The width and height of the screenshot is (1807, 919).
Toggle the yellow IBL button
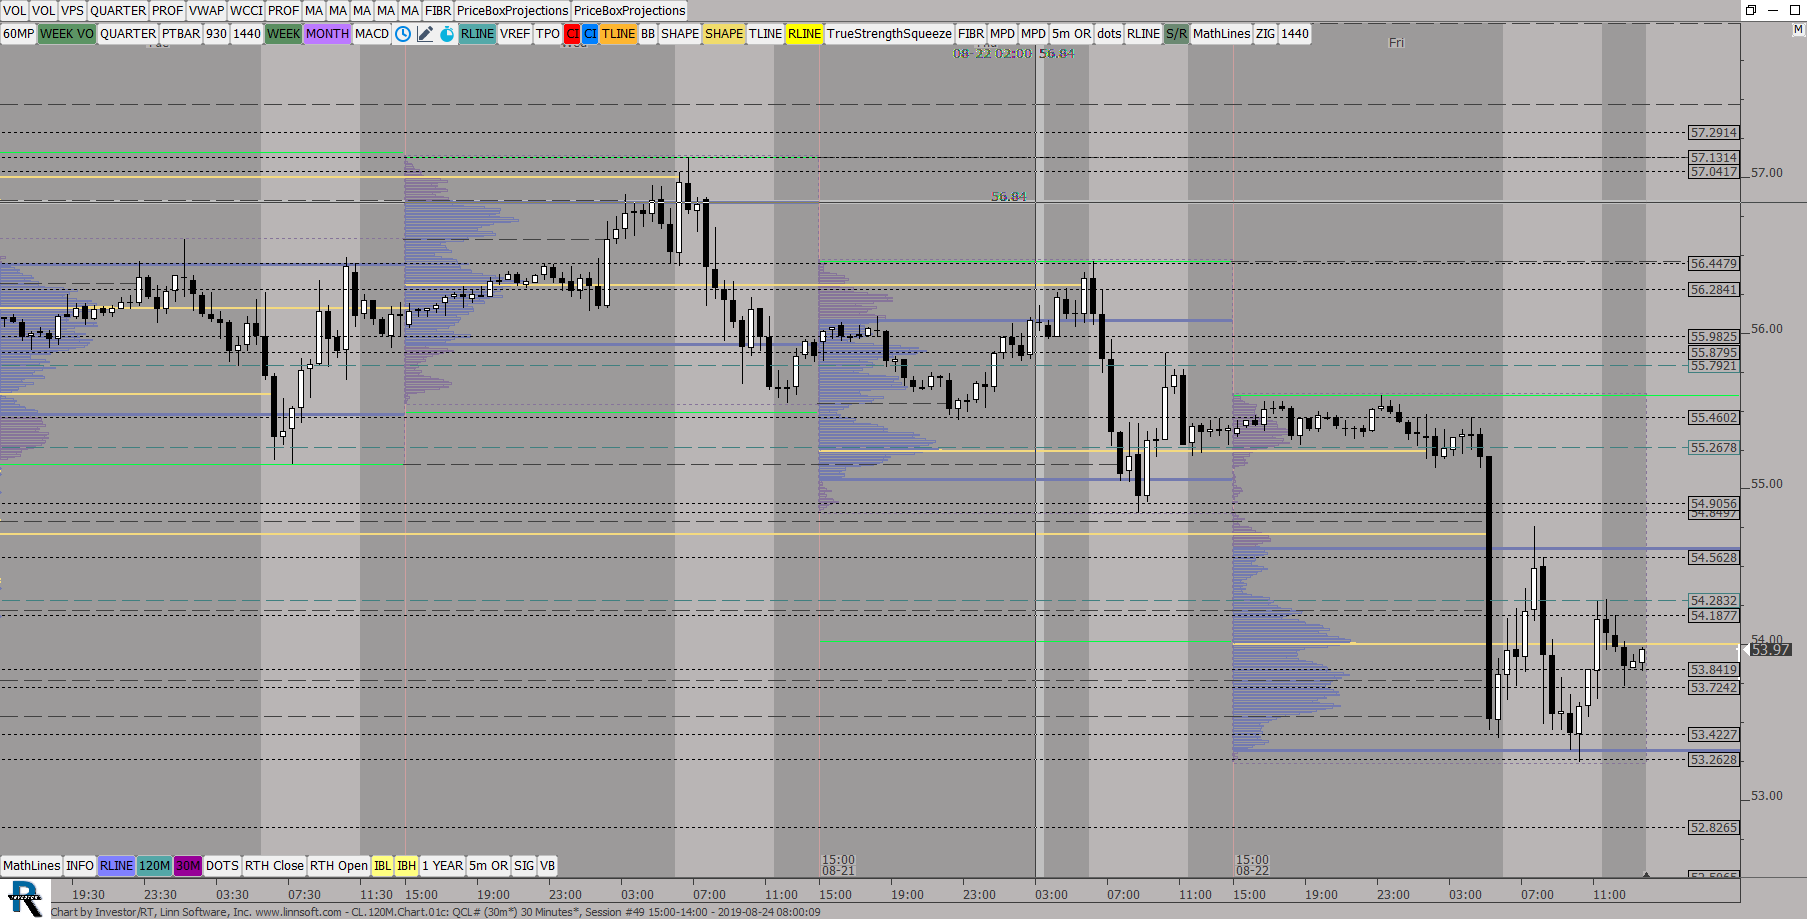pos(382,866)
